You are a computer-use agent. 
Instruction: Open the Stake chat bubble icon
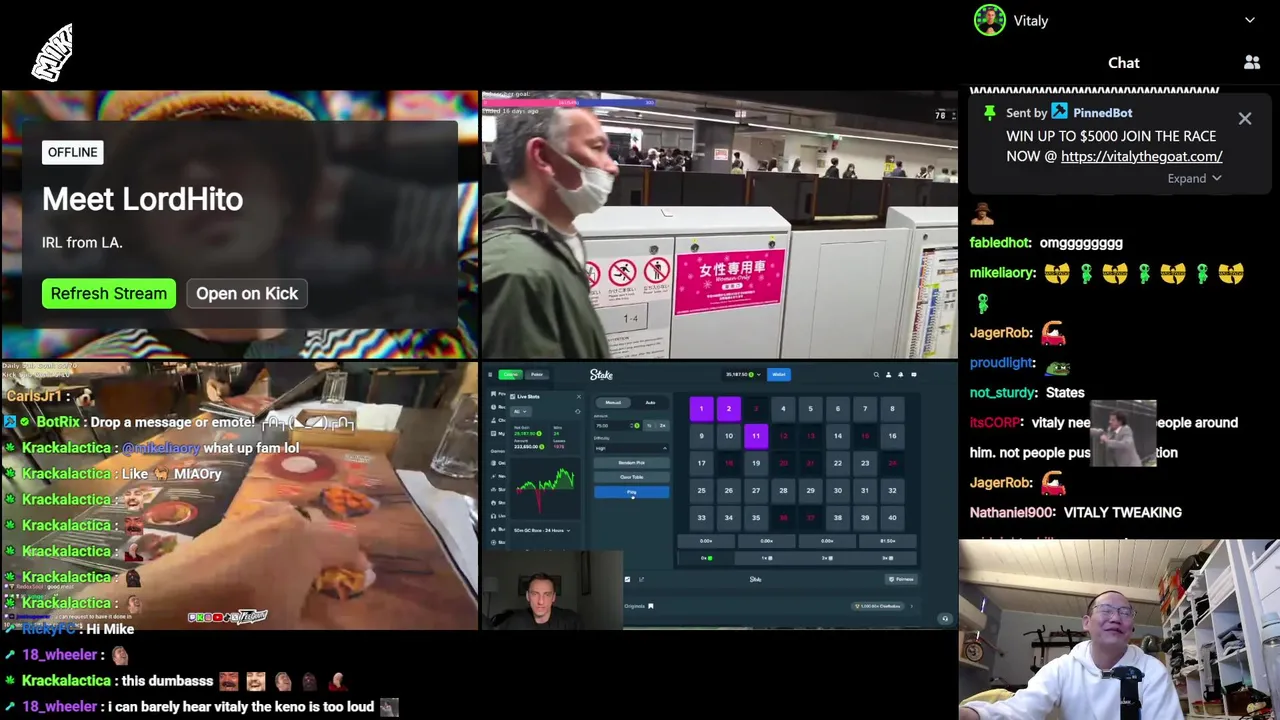(914, 374)
